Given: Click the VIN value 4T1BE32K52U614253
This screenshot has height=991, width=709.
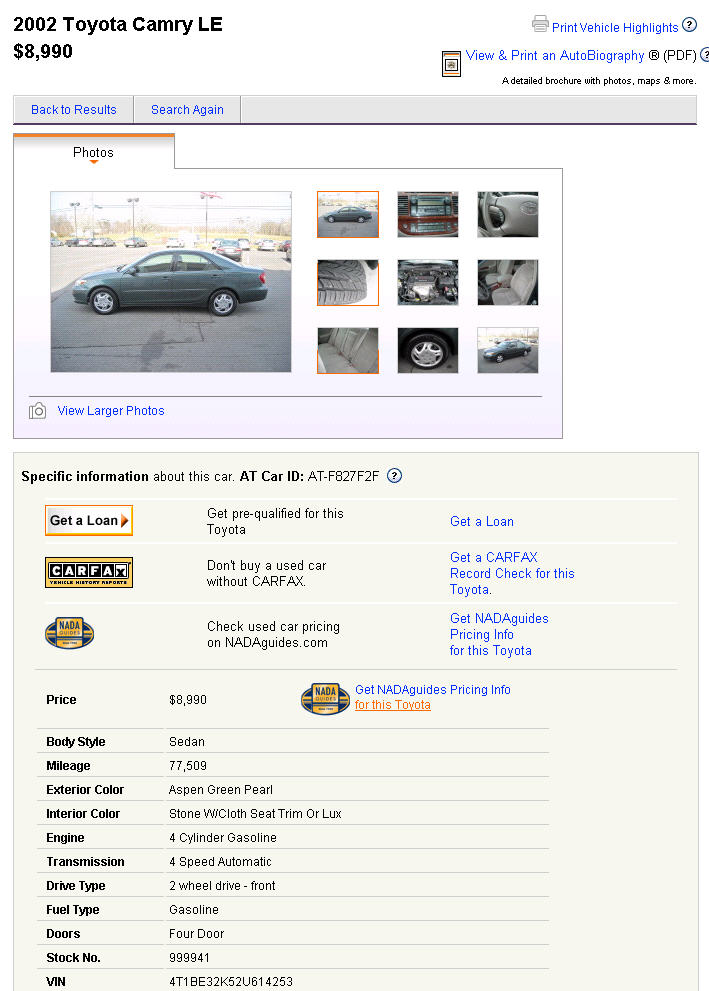Looking at the screenshot, I should [231, 982].
